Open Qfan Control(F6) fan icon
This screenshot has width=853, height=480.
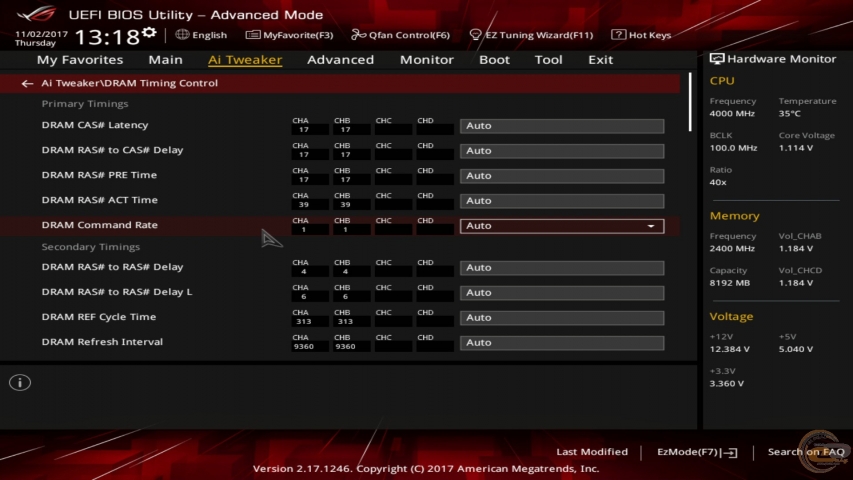[358, 35]
